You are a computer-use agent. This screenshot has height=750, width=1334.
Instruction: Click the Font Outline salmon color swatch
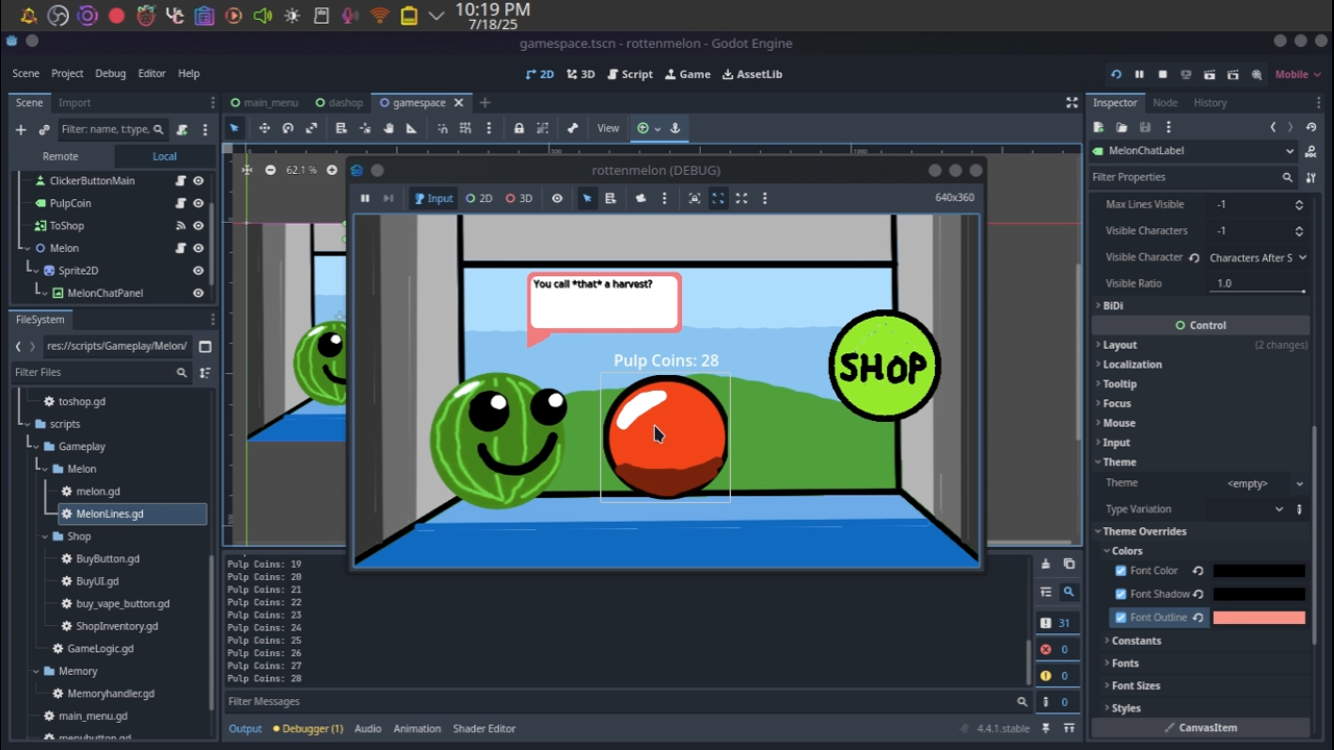click(x=1258, y=618)
